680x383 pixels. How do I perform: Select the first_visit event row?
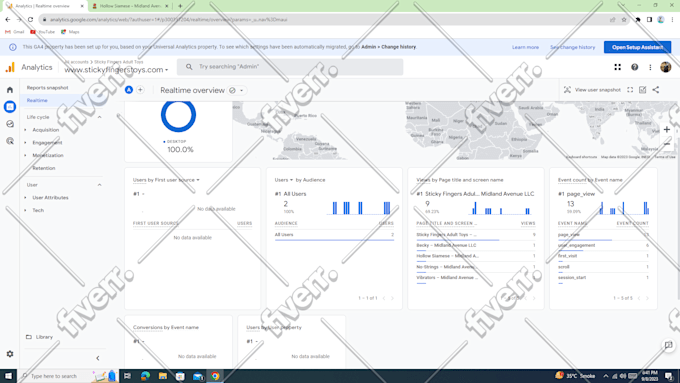click(603, 256)
